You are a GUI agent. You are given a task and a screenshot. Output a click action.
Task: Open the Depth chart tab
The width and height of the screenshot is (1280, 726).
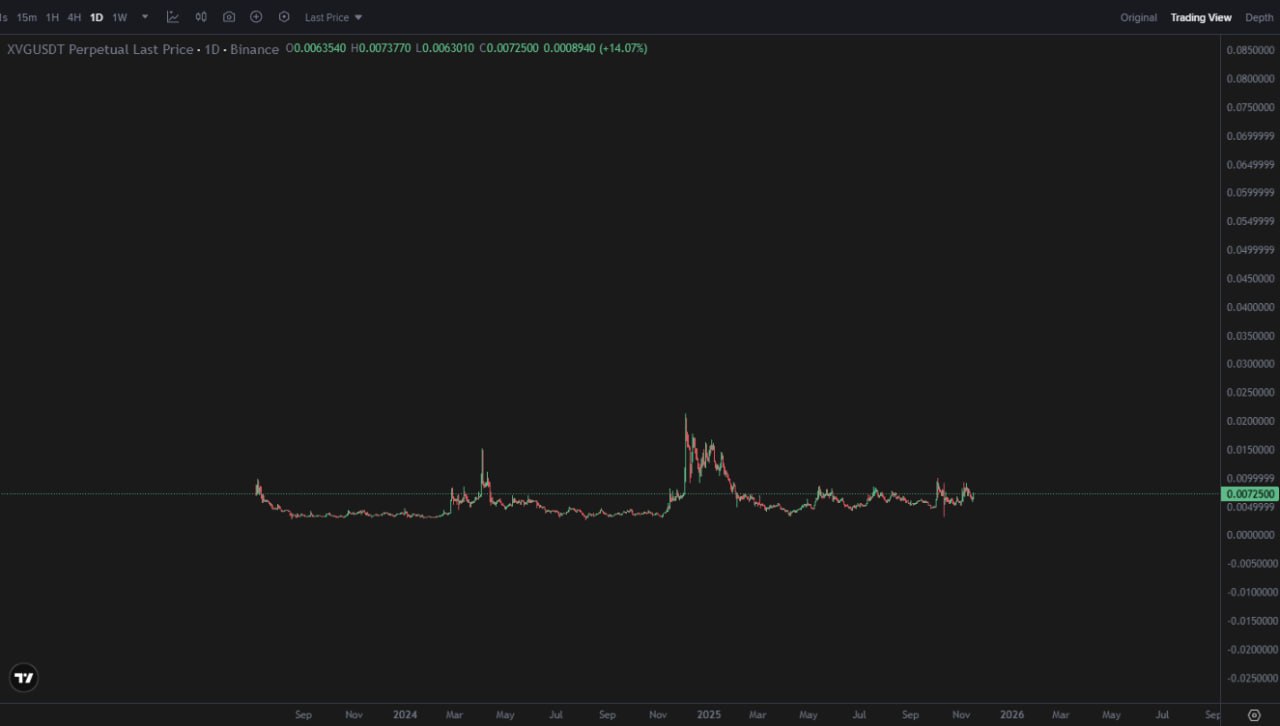(1259, 17)
